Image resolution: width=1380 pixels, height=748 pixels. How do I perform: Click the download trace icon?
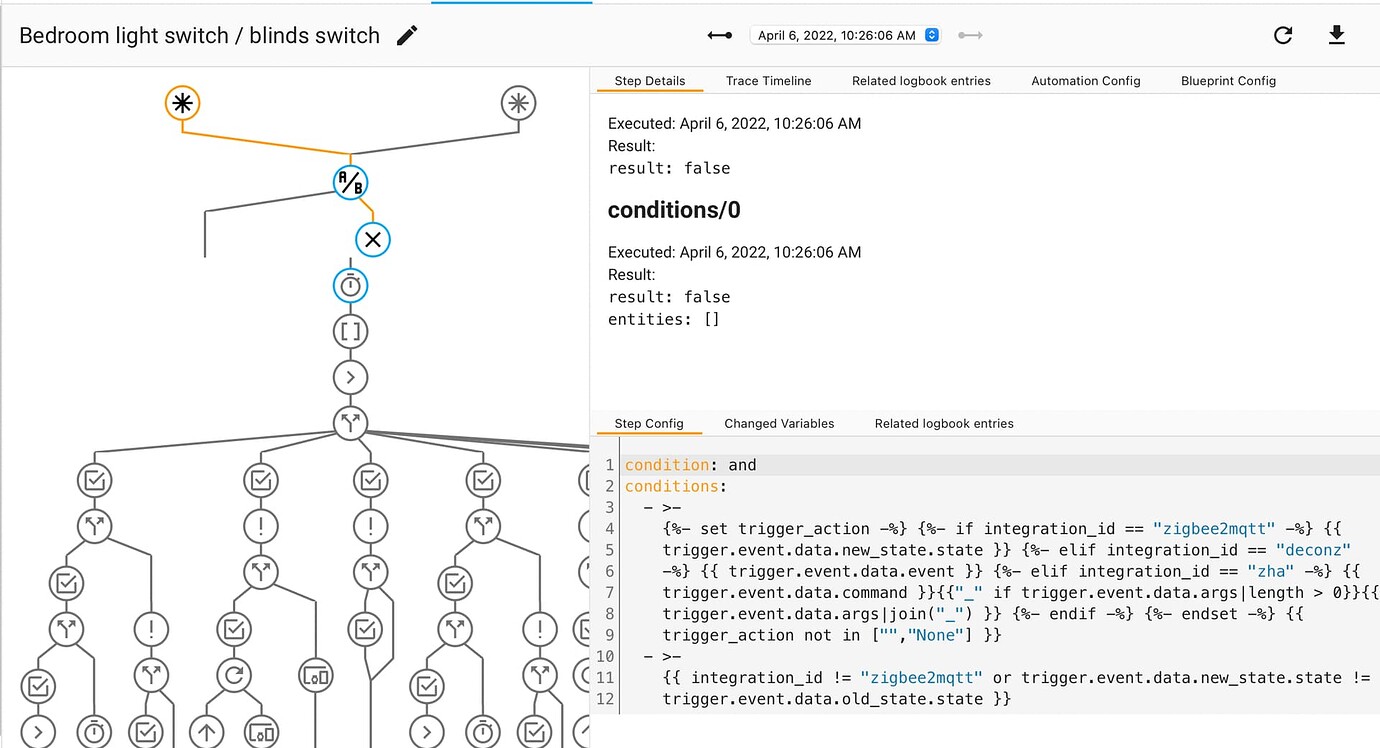click(1336, 36)
